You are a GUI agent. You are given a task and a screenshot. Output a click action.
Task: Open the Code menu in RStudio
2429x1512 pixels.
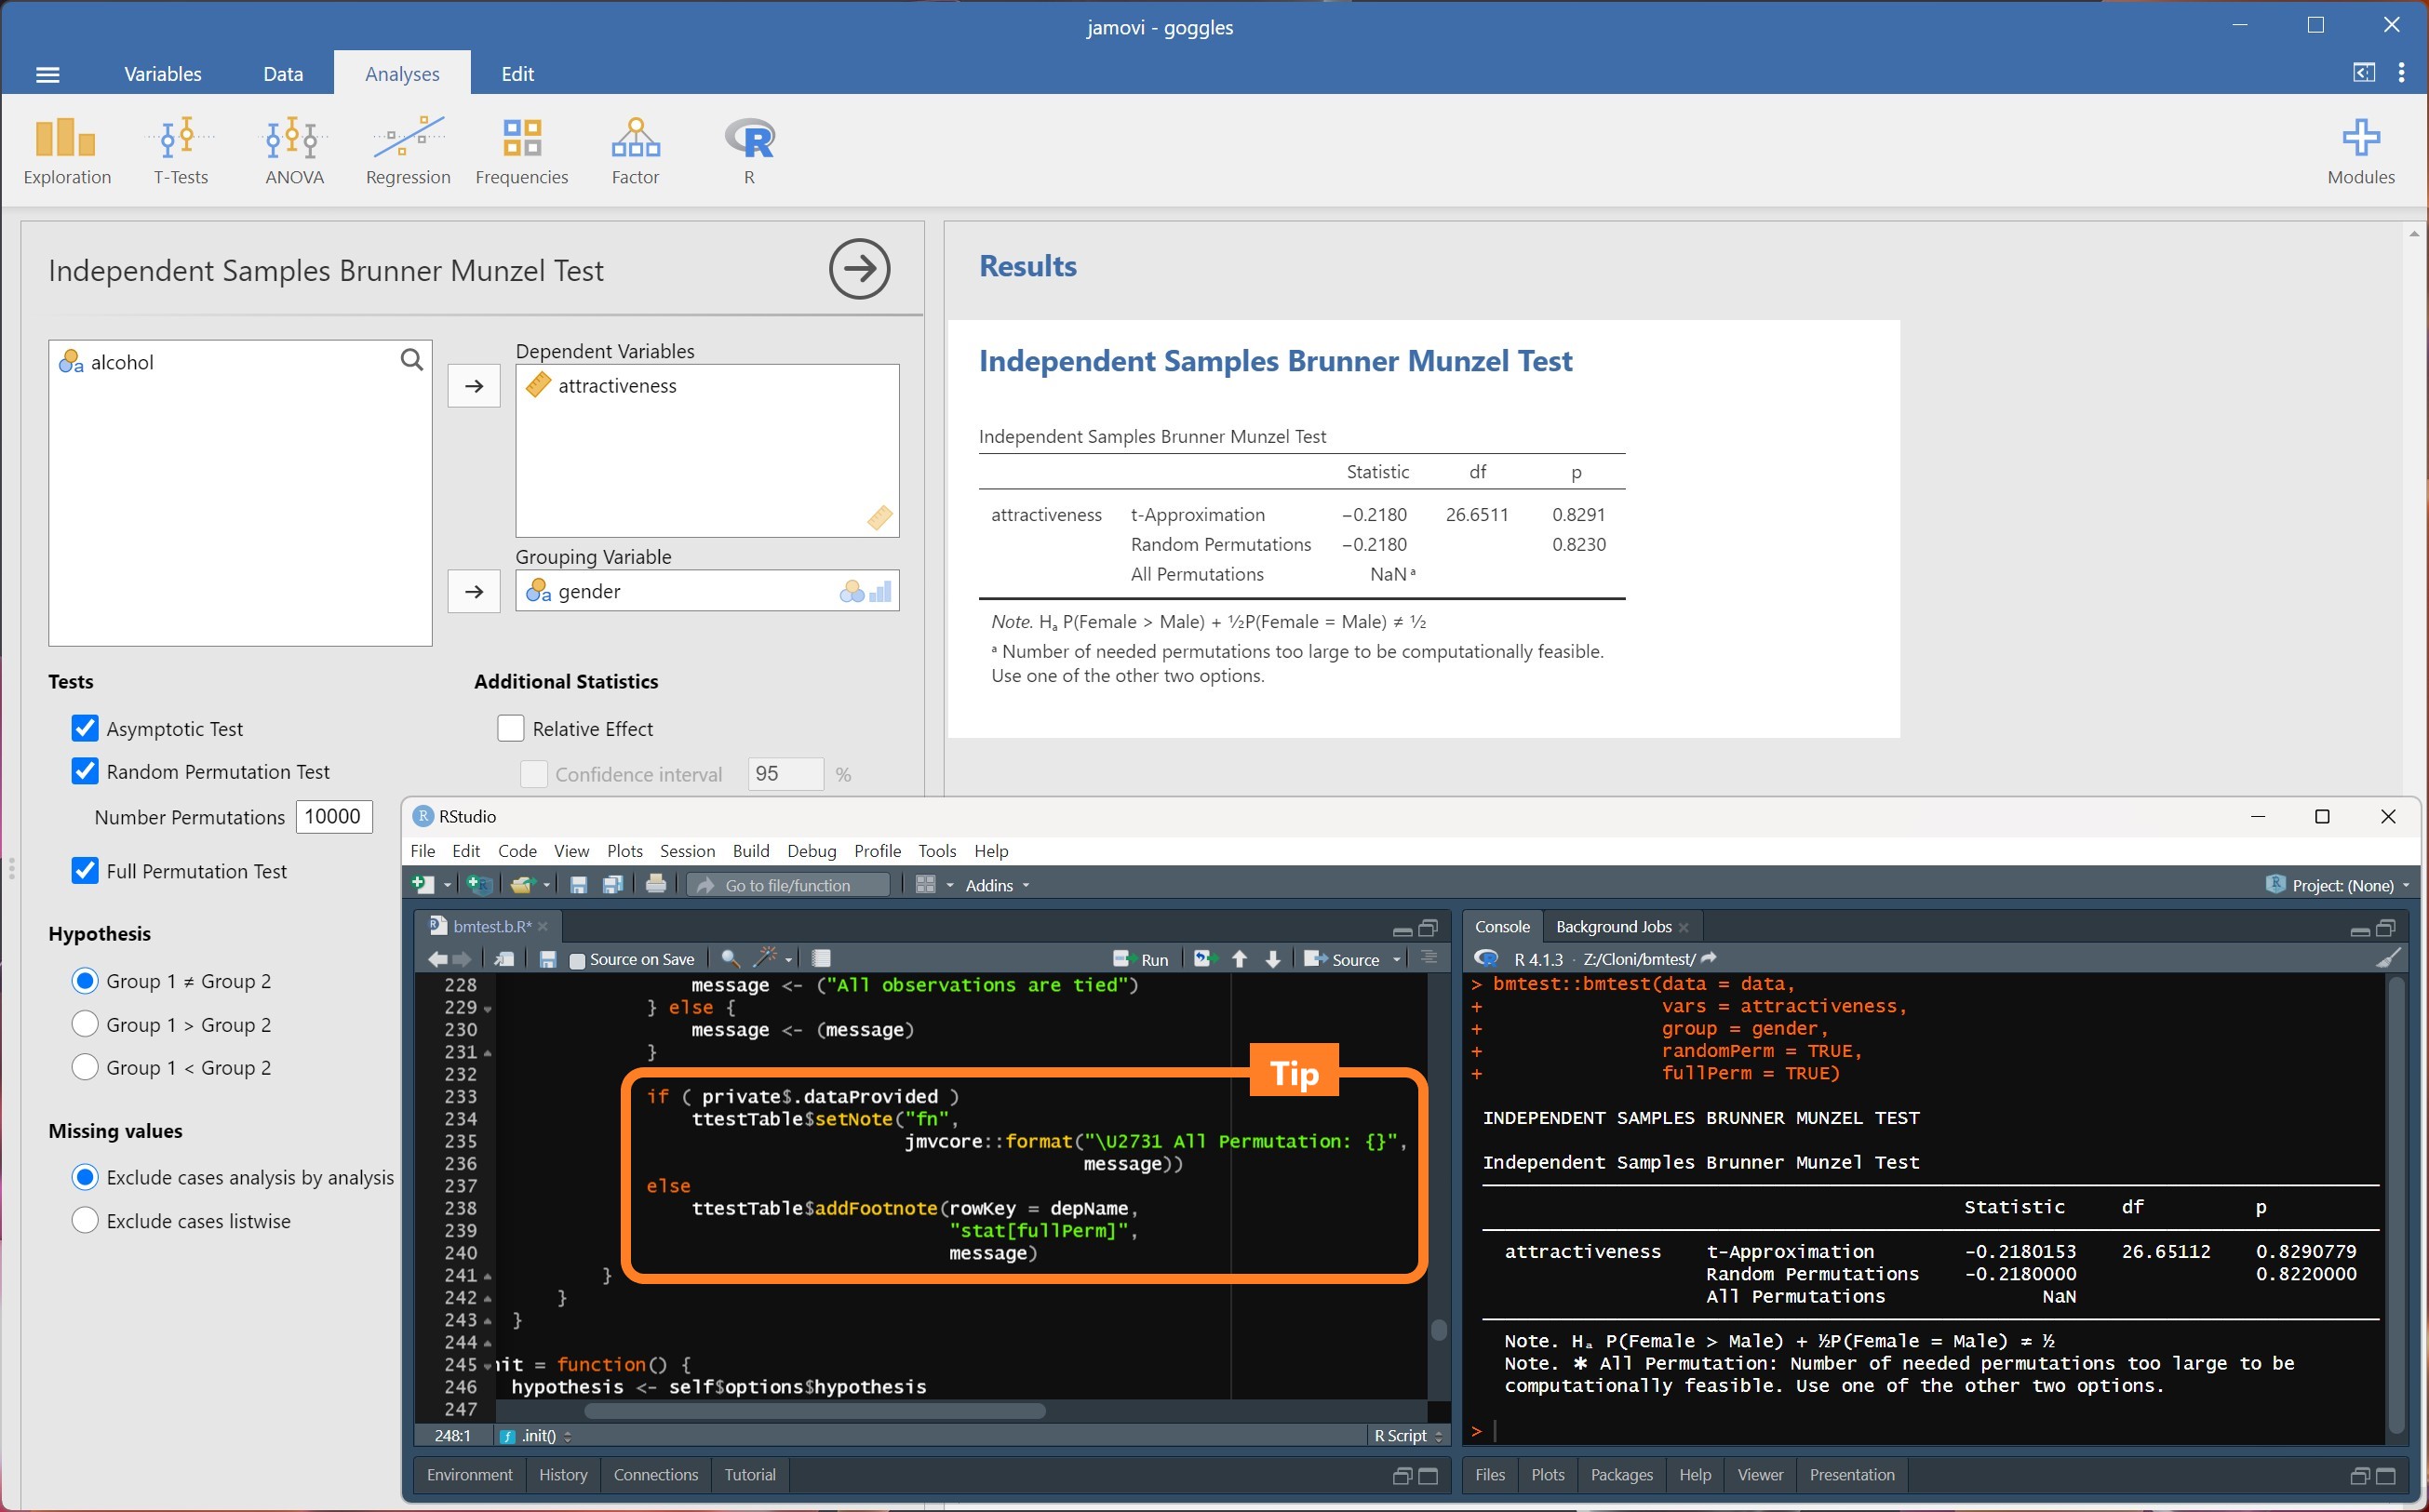517,850
